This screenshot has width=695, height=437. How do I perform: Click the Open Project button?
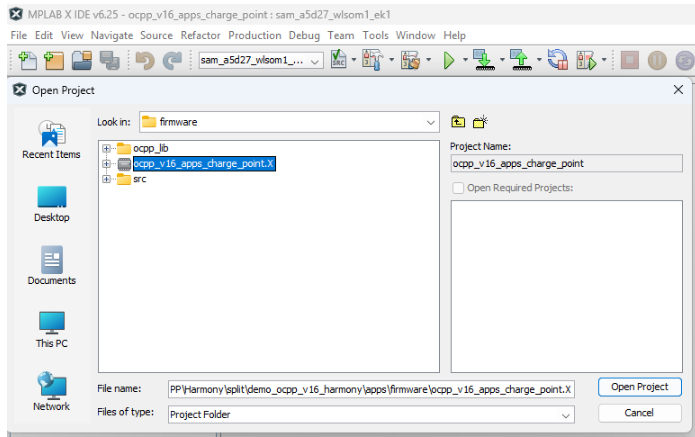click(x=640, y=387)
